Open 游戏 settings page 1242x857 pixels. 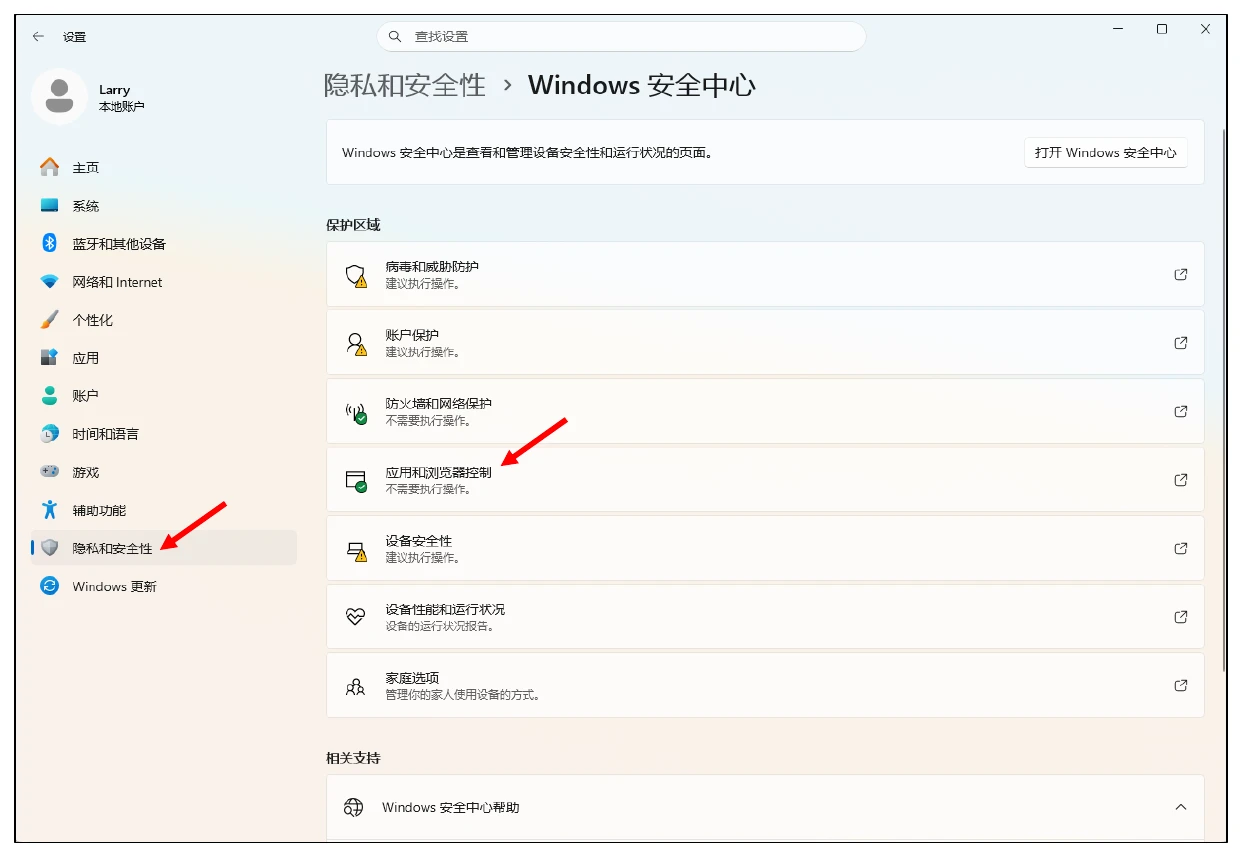tap(164, 472)
